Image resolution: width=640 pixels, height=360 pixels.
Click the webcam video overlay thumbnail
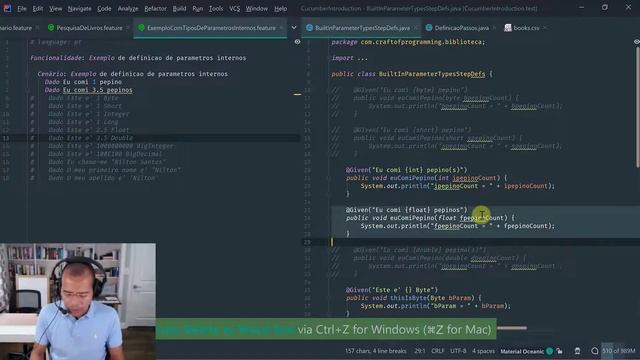pos(78,301)
